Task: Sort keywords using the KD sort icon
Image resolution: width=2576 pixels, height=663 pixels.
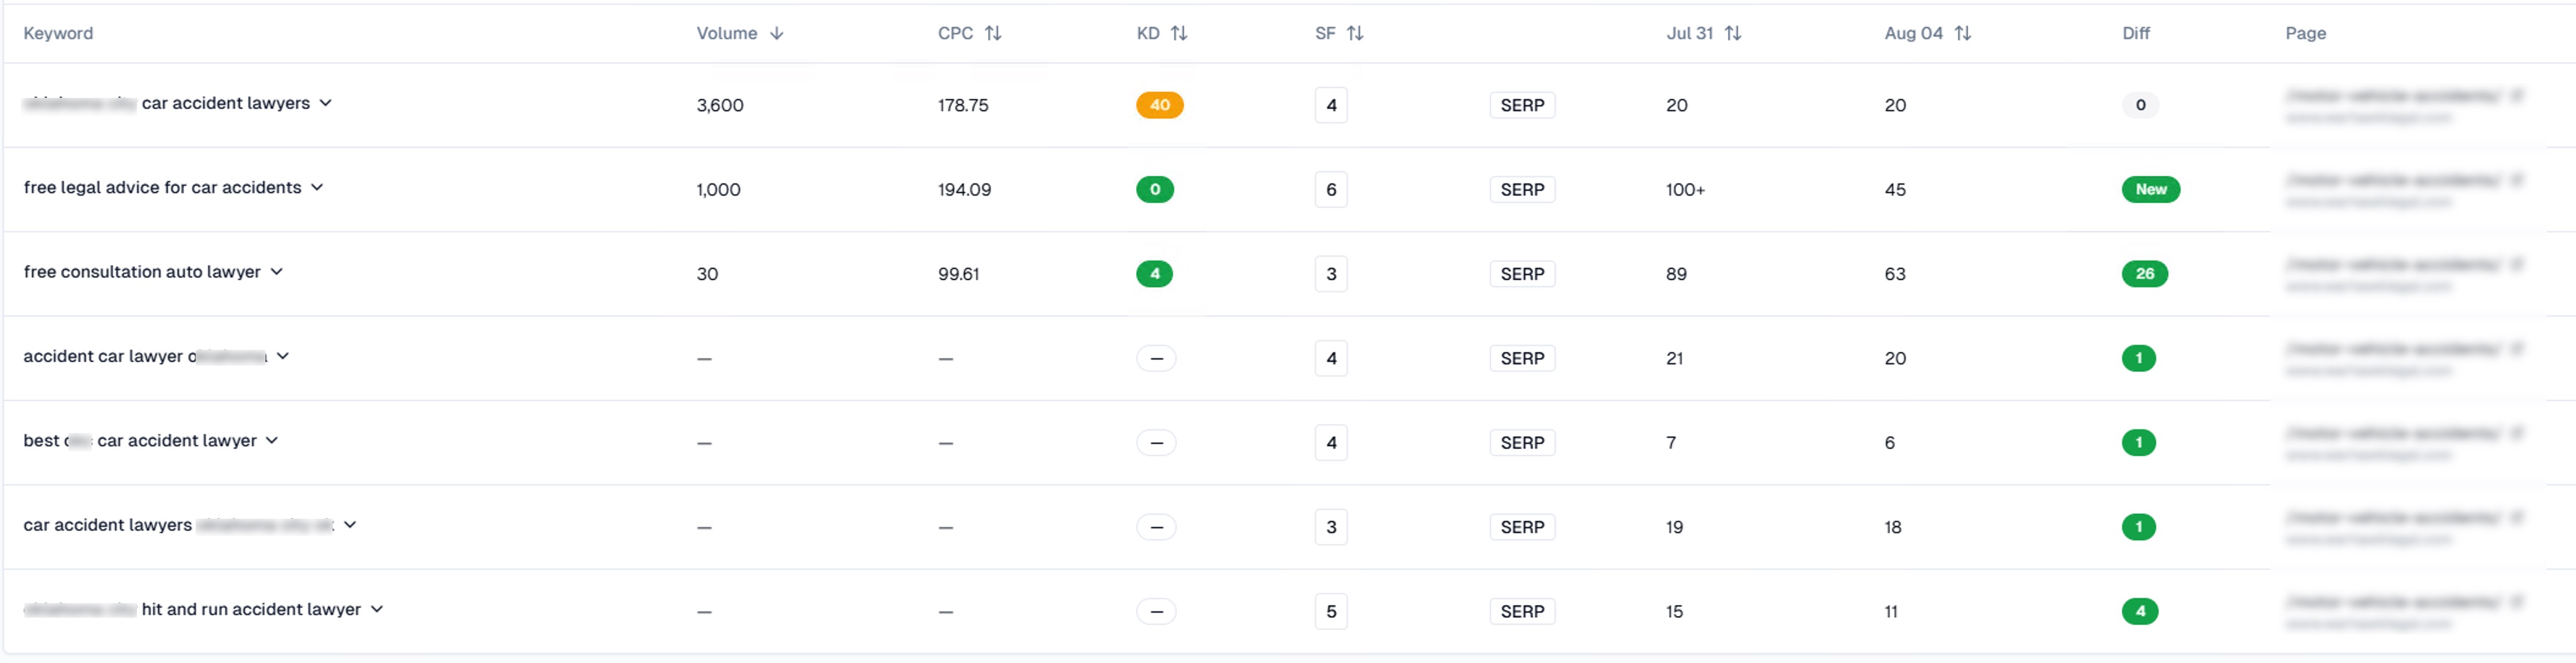Action: click(1181, 33)
